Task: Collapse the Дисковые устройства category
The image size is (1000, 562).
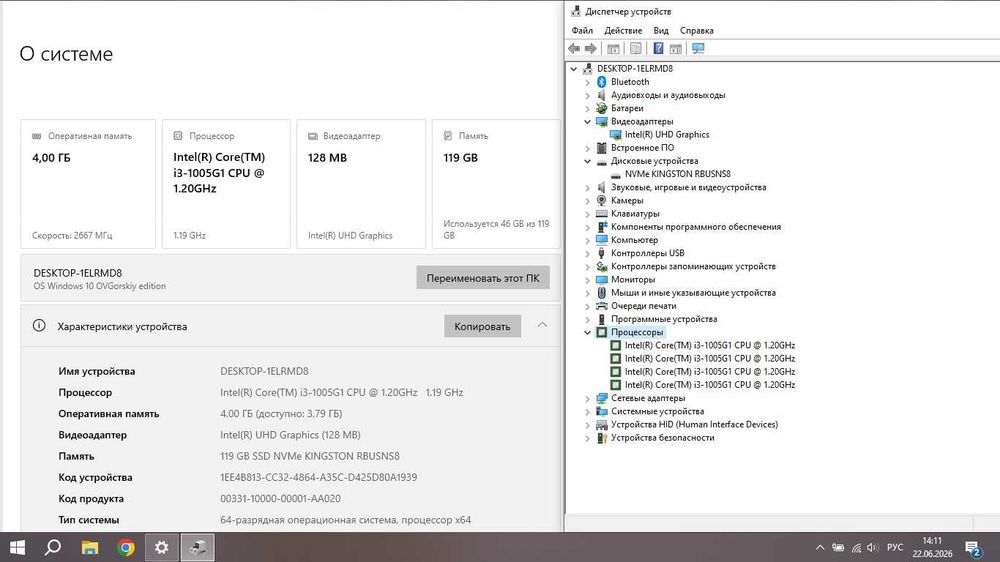Action: (587, 161)
